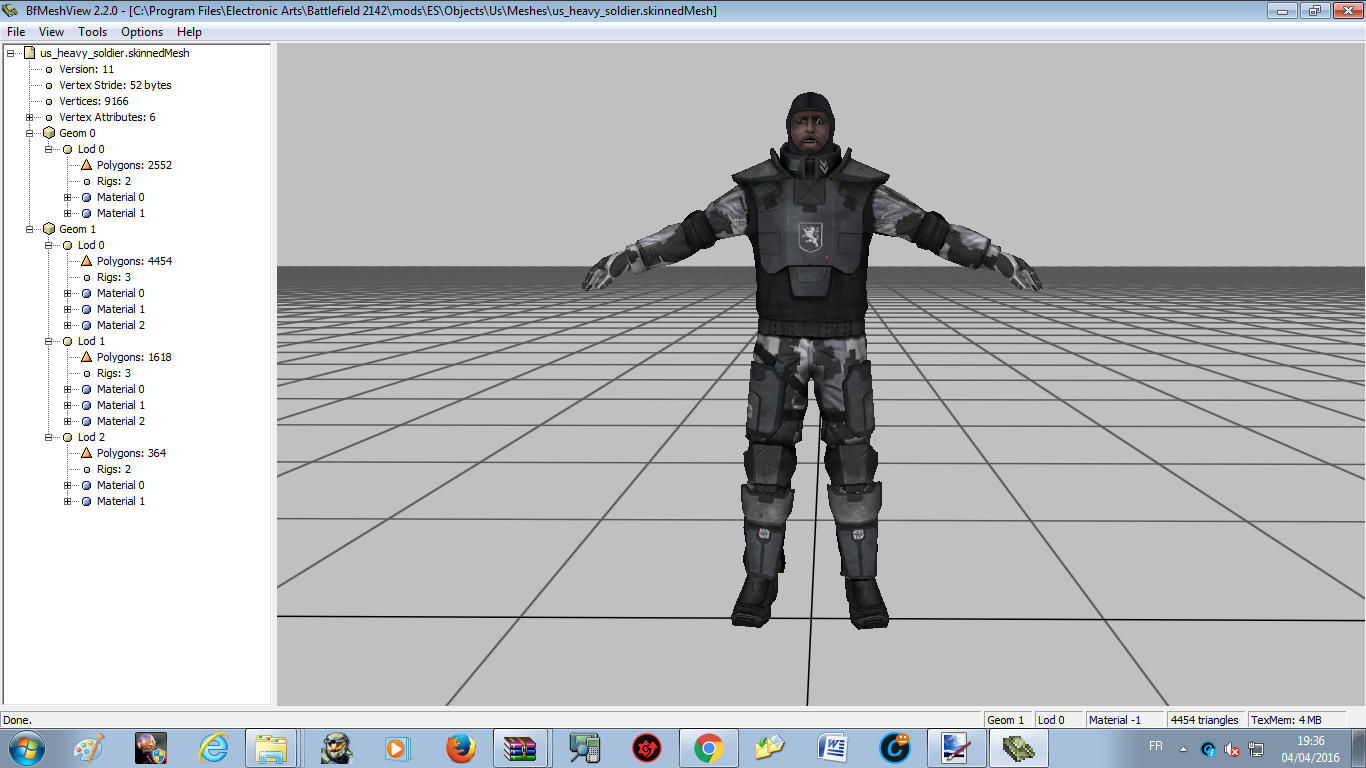Click the triangle icon beside Polygons: 1618
This screenshot has height=768, width=1366.
point(86,357)
